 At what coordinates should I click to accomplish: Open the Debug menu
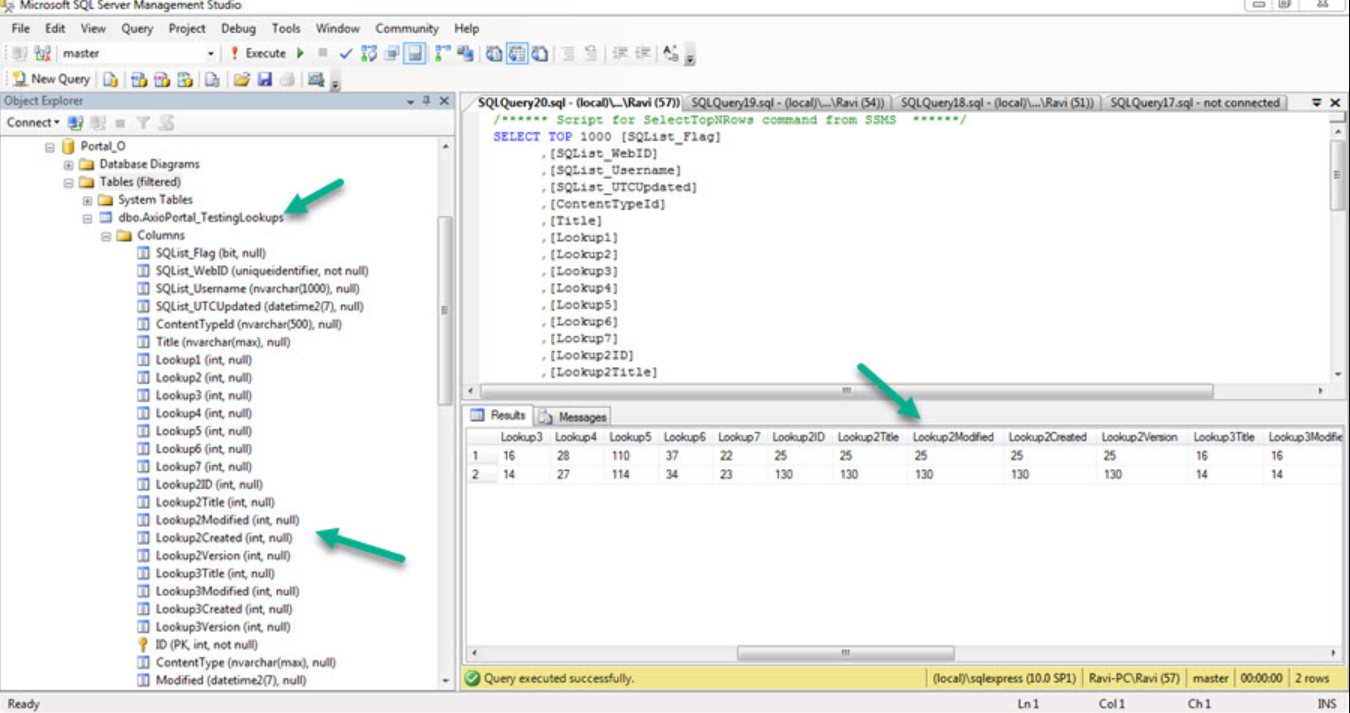[x=238, y=28]
